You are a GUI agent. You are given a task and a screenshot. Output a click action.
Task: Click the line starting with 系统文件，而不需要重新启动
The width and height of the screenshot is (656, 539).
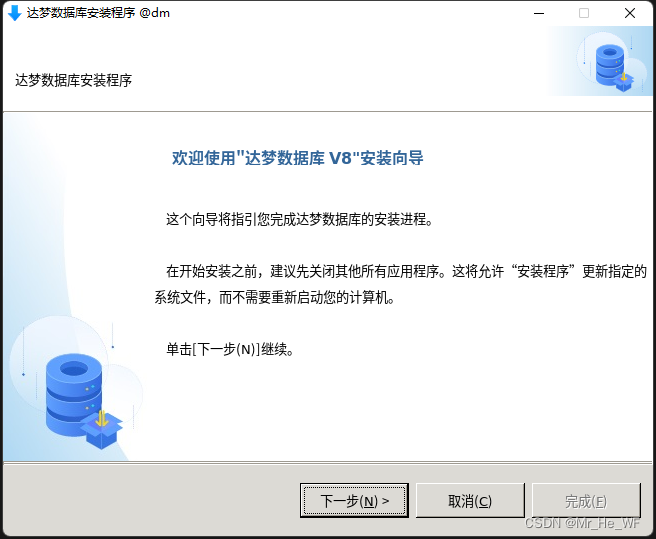[x=275, y=298]
